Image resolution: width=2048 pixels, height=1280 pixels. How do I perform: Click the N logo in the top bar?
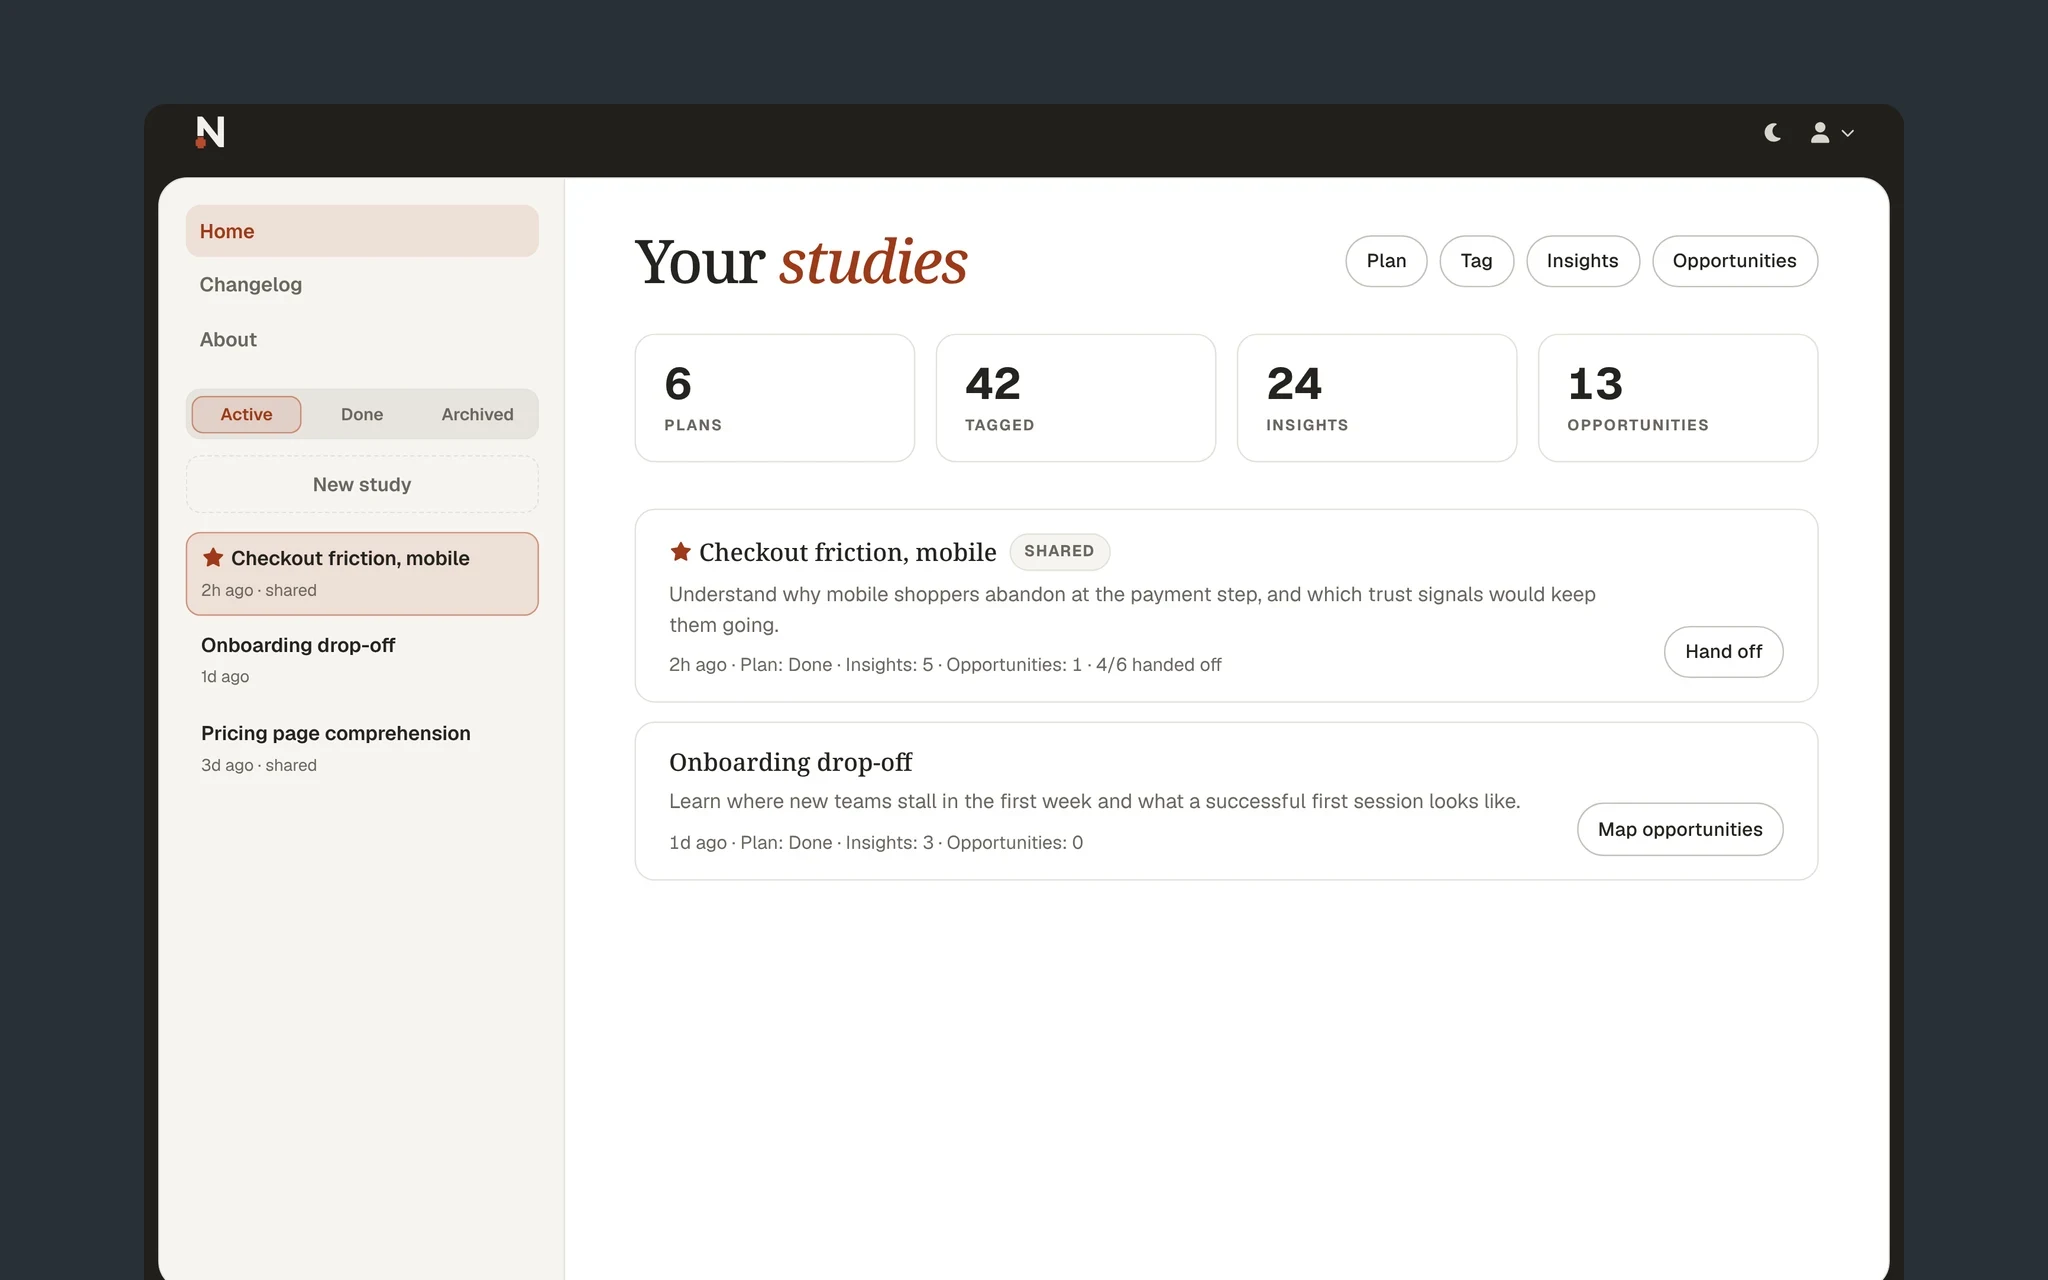tap(210, 132)
